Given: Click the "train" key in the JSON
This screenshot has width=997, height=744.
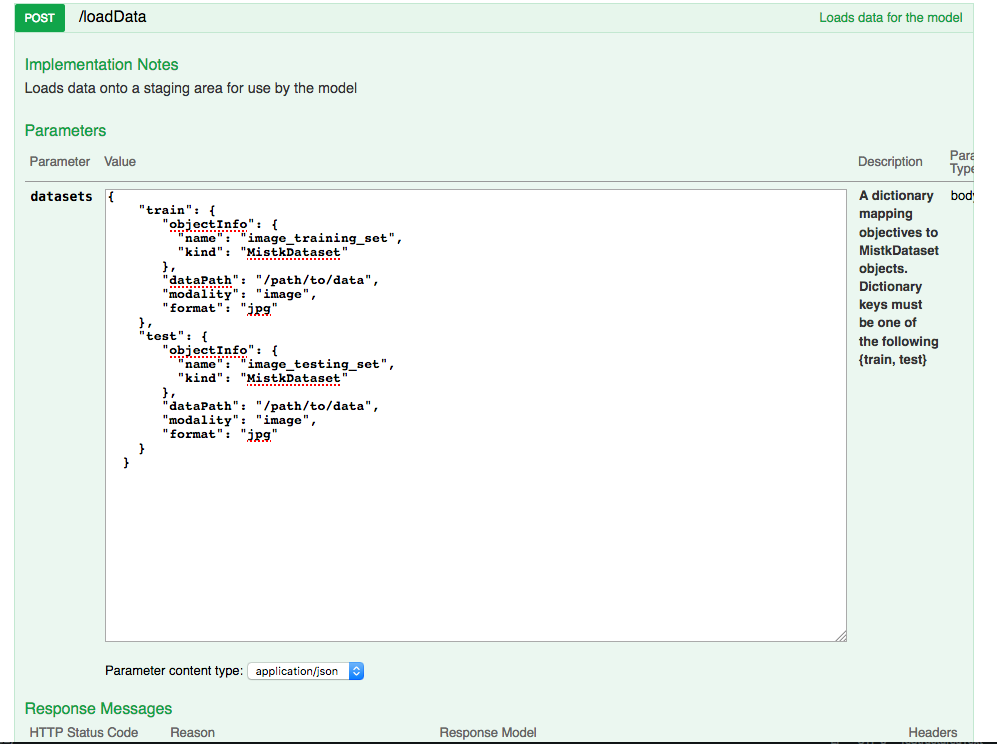Looking at the screenshot, I should tap(165, 210).
